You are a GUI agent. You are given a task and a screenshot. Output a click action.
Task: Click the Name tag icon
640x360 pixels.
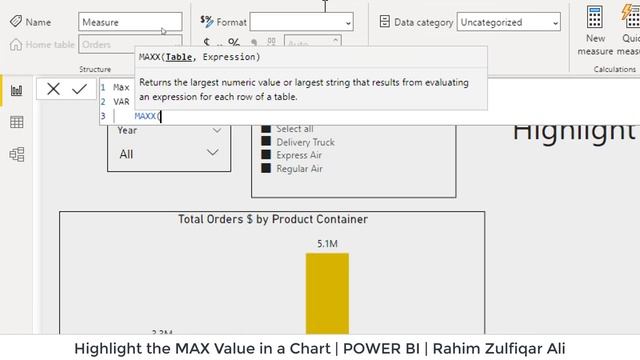click(16, 21)
